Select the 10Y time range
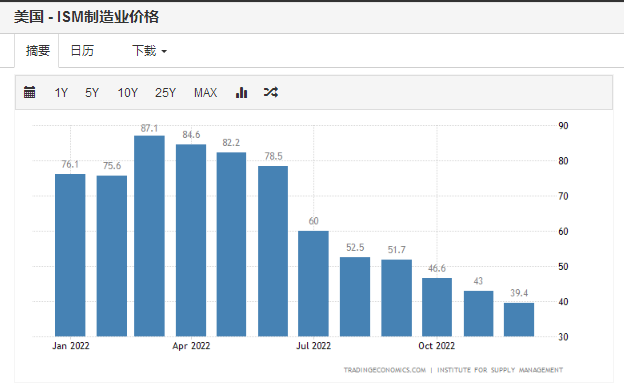This screenshot has height=385, width=624. tap(127, 93)
